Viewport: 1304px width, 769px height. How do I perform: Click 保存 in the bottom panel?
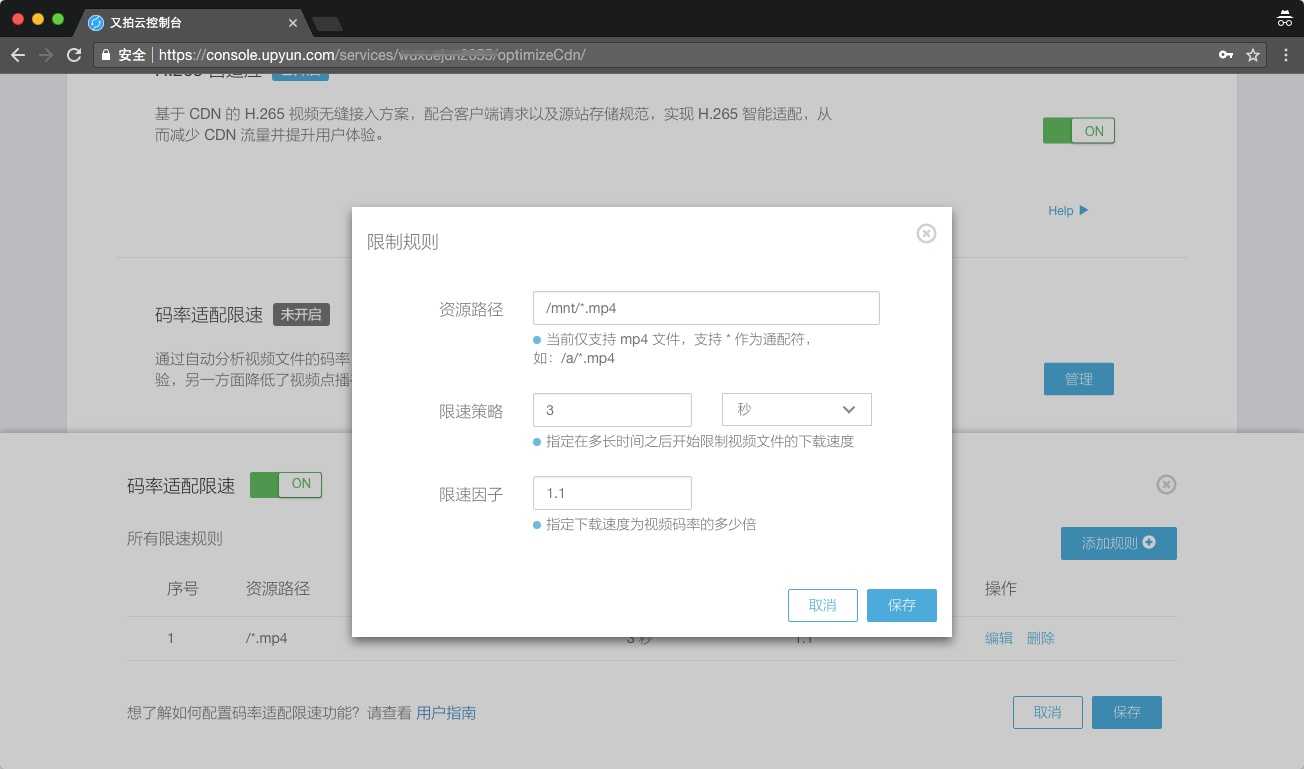pos(1126,712)
